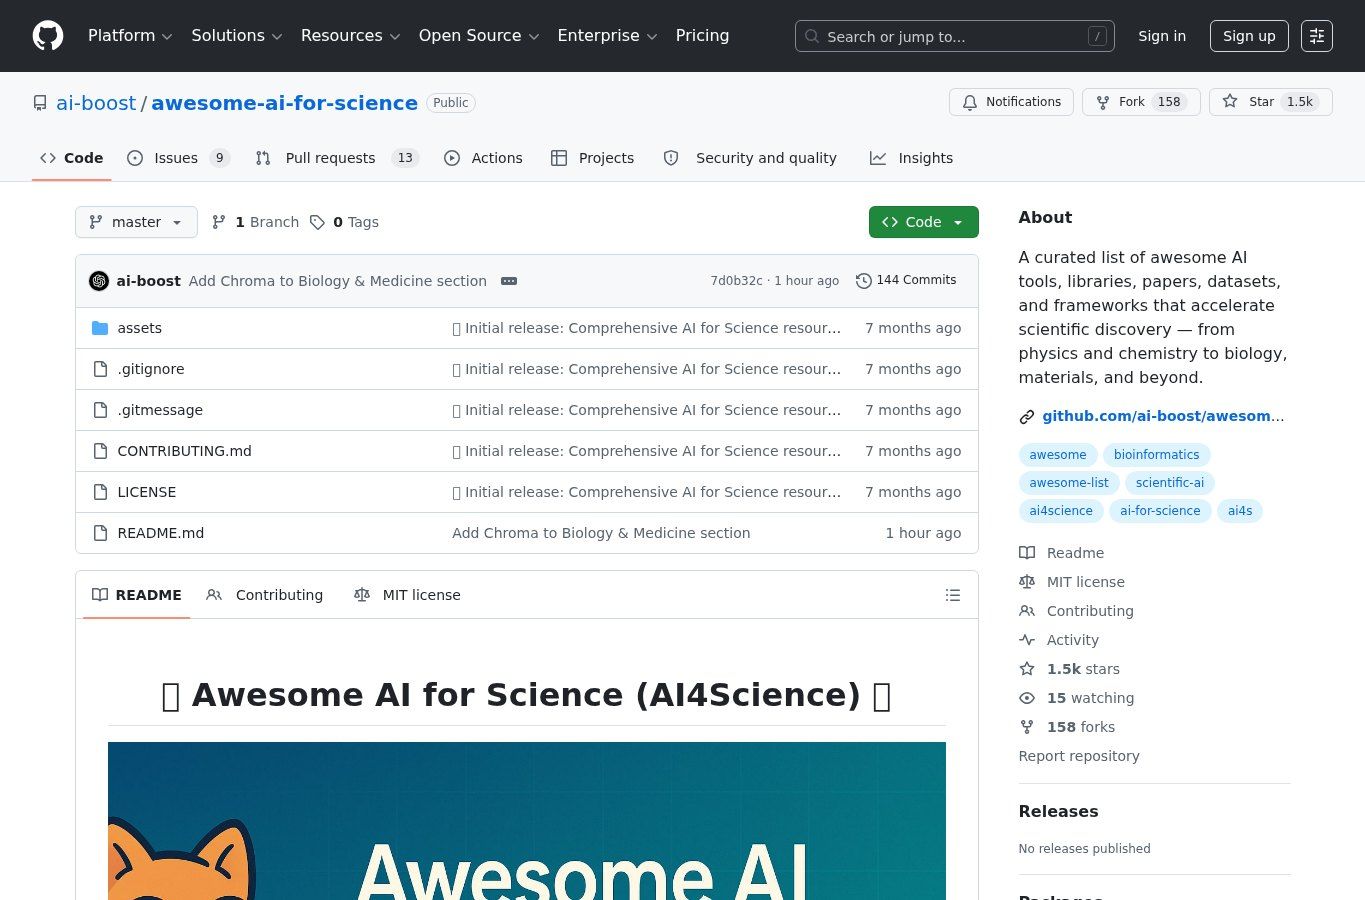Click the branch icon beside 1 Branch

(219, 222)
